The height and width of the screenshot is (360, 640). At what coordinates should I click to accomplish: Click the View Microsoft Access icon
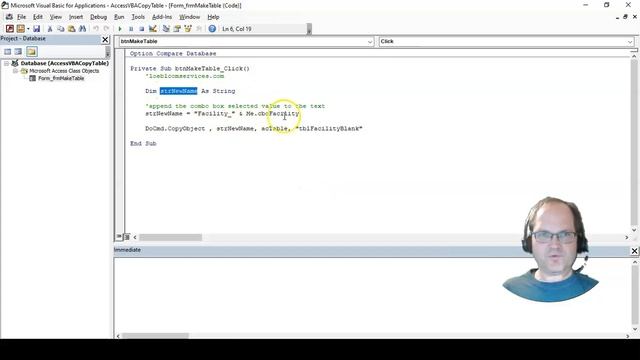coord(10,29)
